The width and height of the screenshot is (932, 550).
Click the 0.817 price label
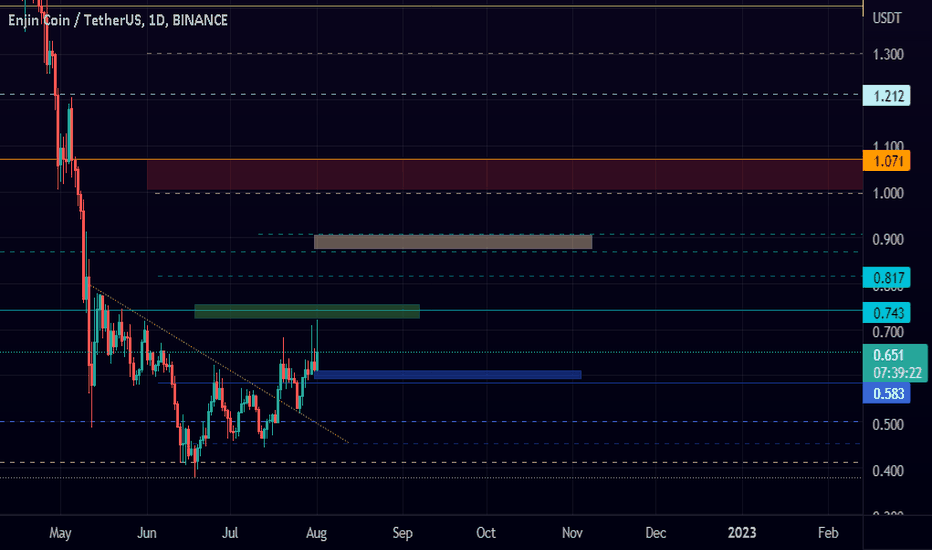[886, 278]
